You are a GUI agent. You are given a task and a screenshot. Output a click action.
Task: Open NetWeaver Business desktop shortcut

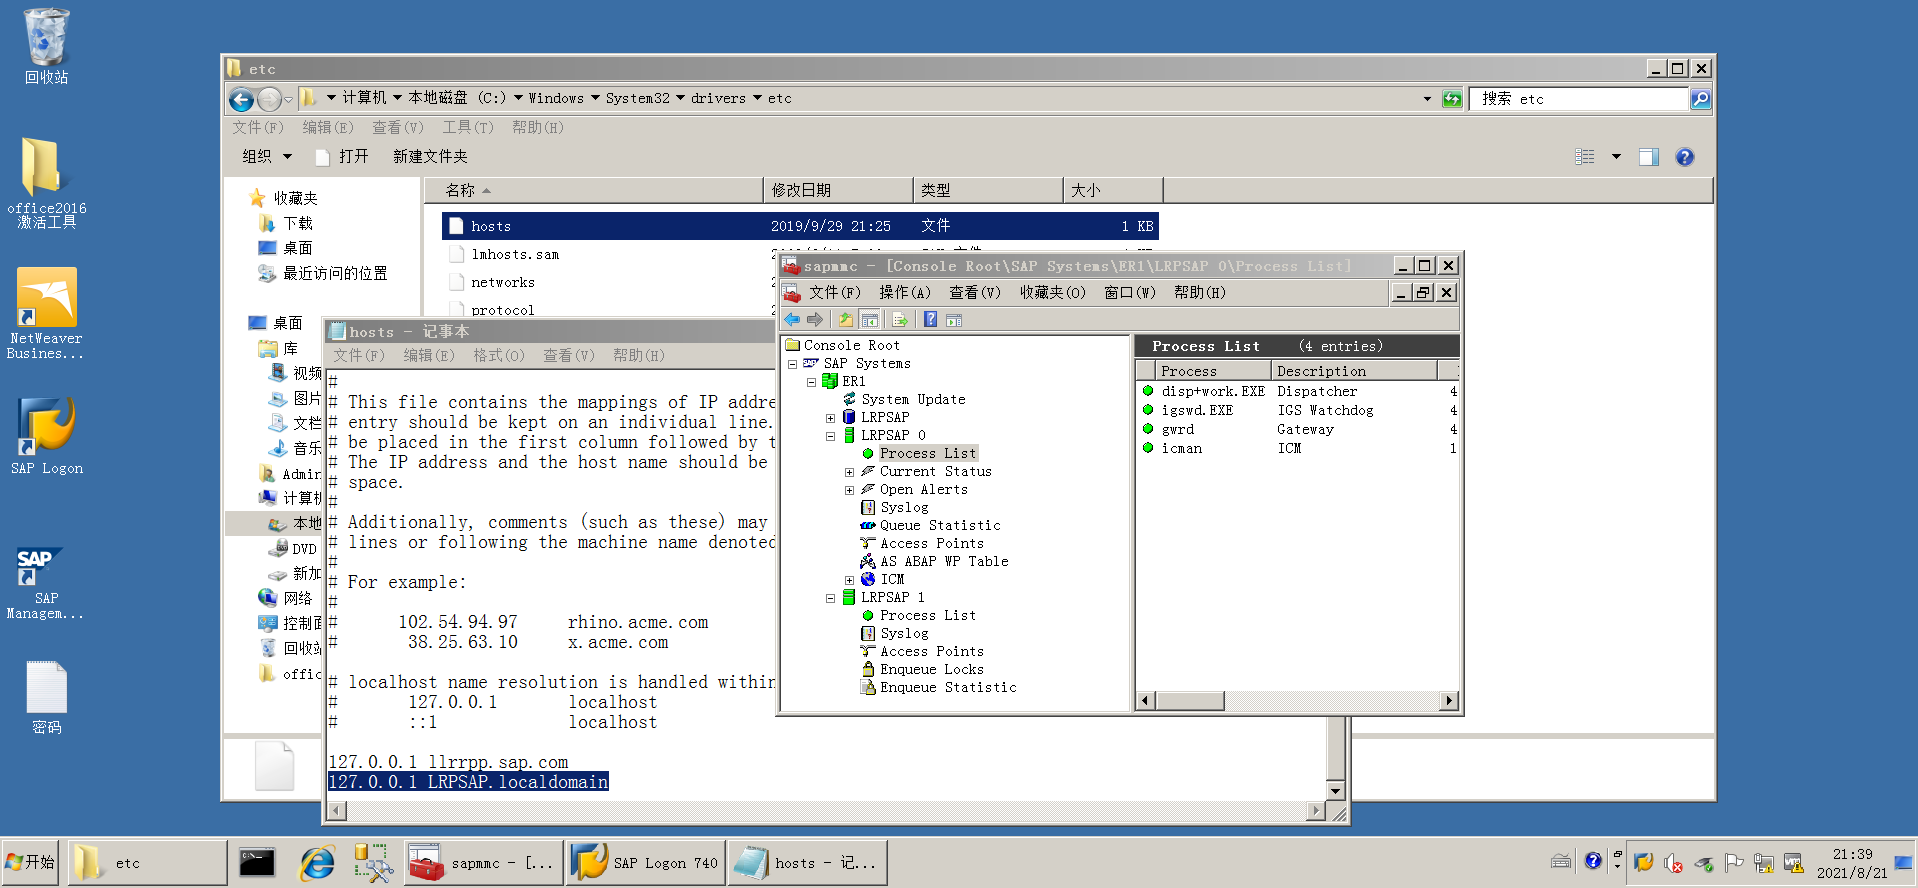coord(46,313)
